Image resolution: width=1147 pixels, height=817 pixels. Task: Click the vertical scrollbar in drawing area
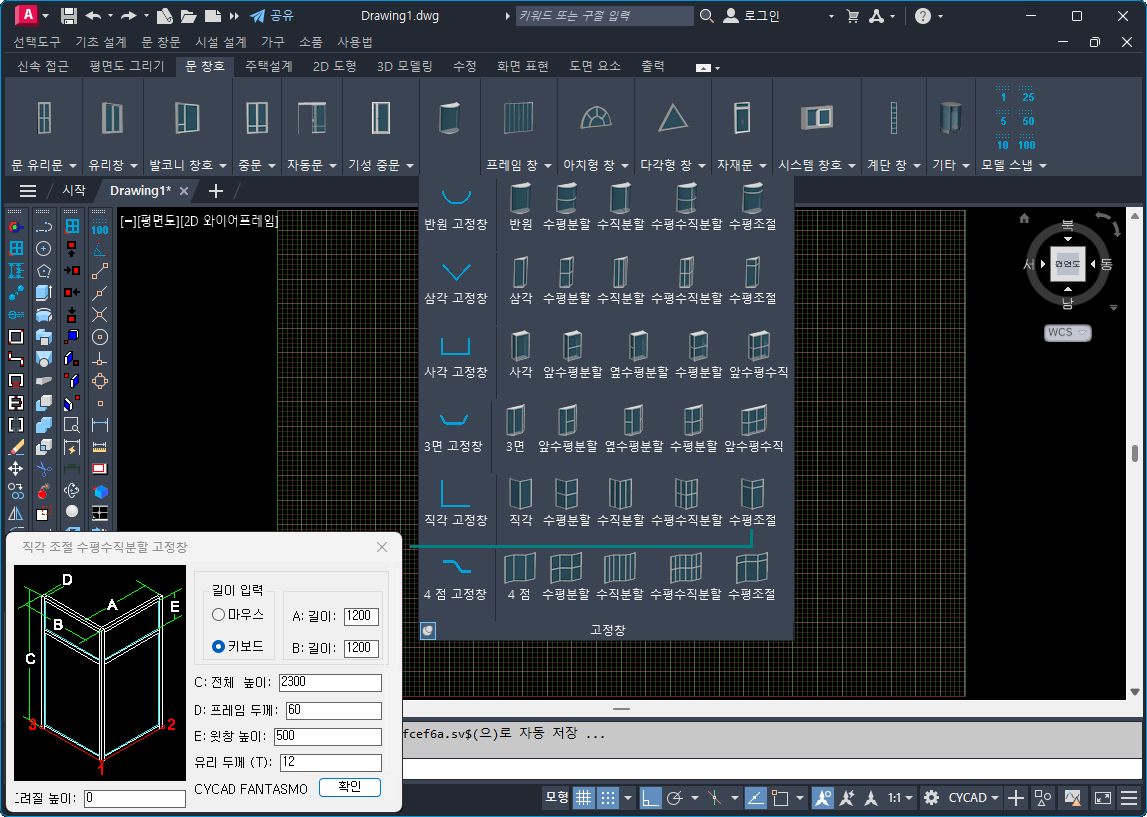tap(1135, 453)
